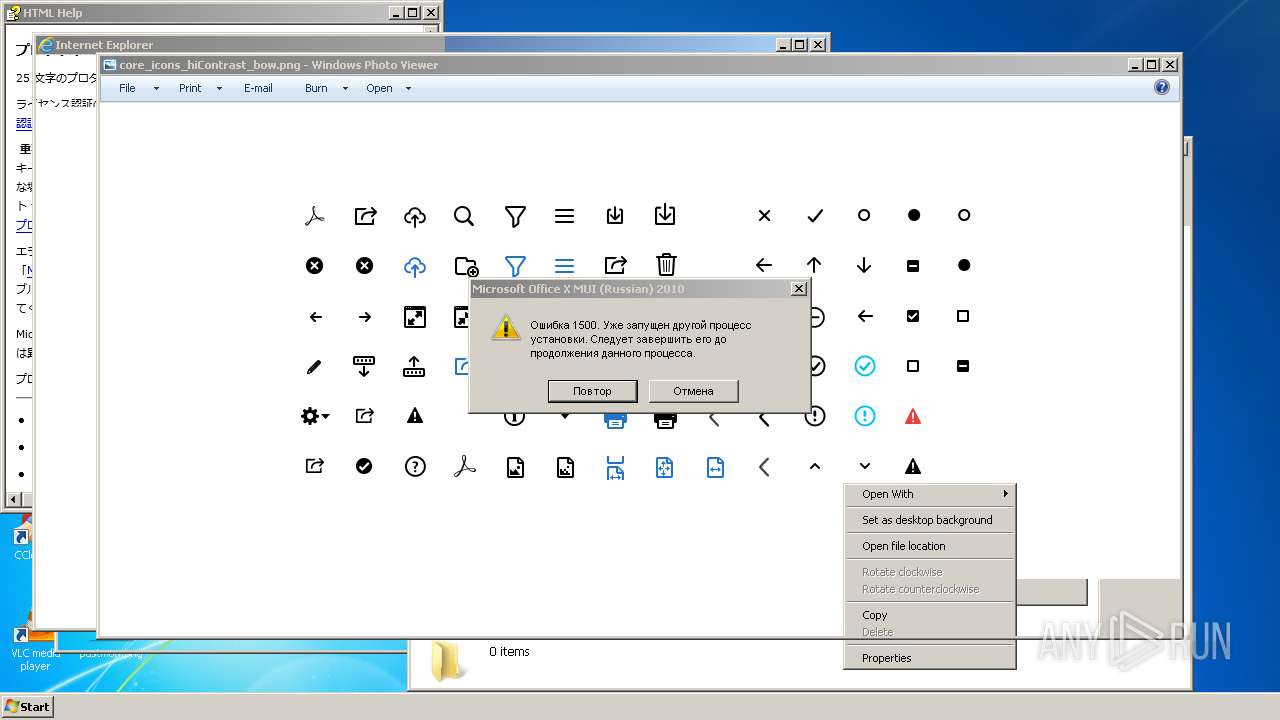Click the blue cloud upload icon
Screen dimensions: 1280x720
(x=415, y=266)
